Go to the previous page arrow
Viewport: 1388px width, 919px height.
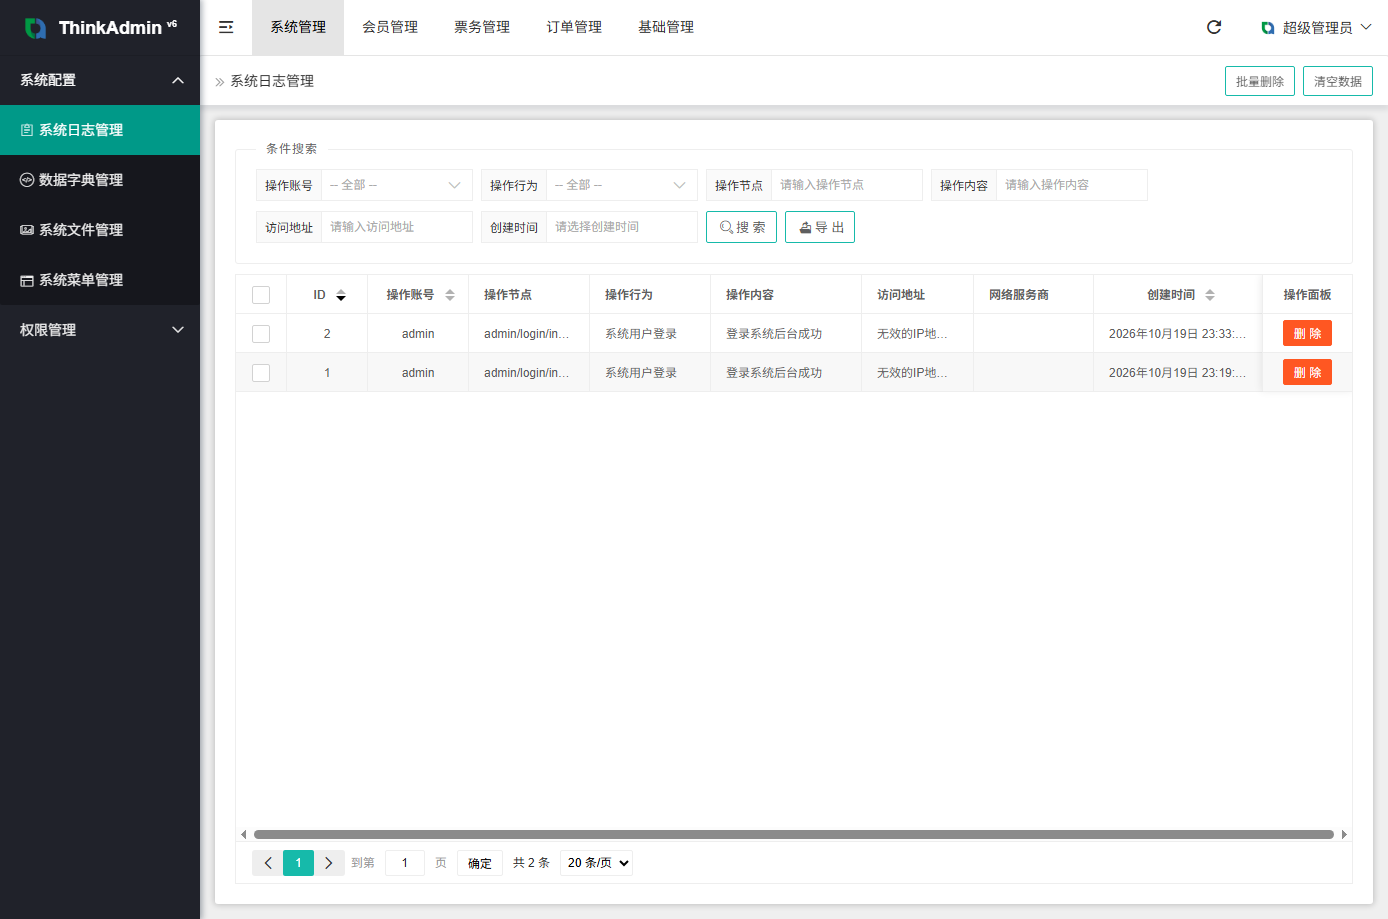pyautogui.click(x=268, y=863)
